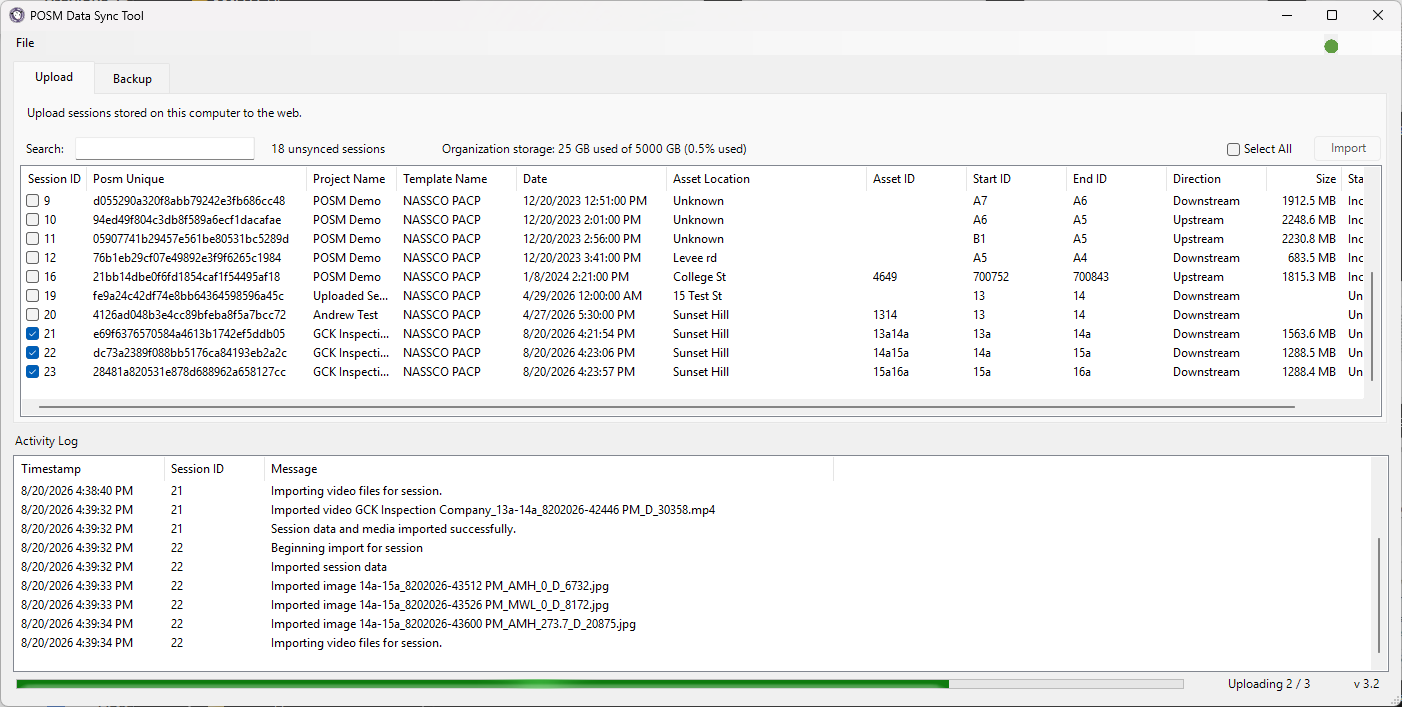
Task: Click the 'Uploaded Se...' project name cell
Action: click(x=351, y=296)
